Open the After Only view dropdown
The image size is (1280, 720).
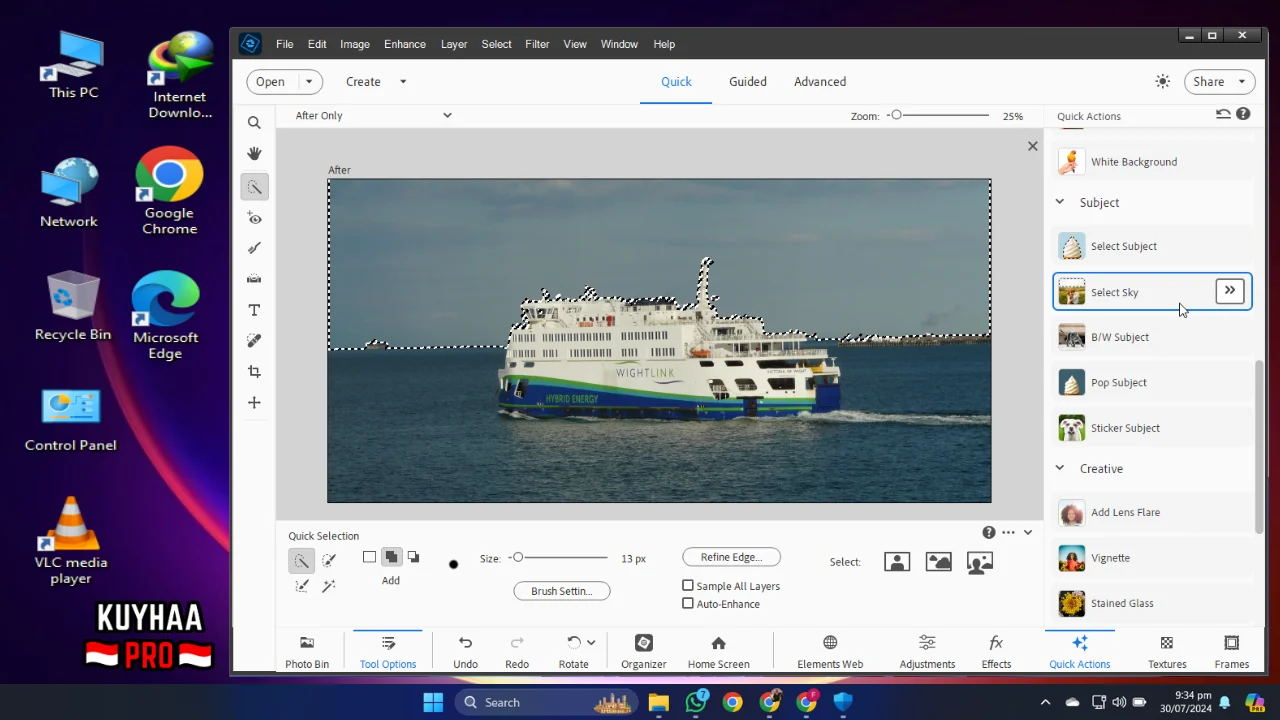tap(373, 116)
